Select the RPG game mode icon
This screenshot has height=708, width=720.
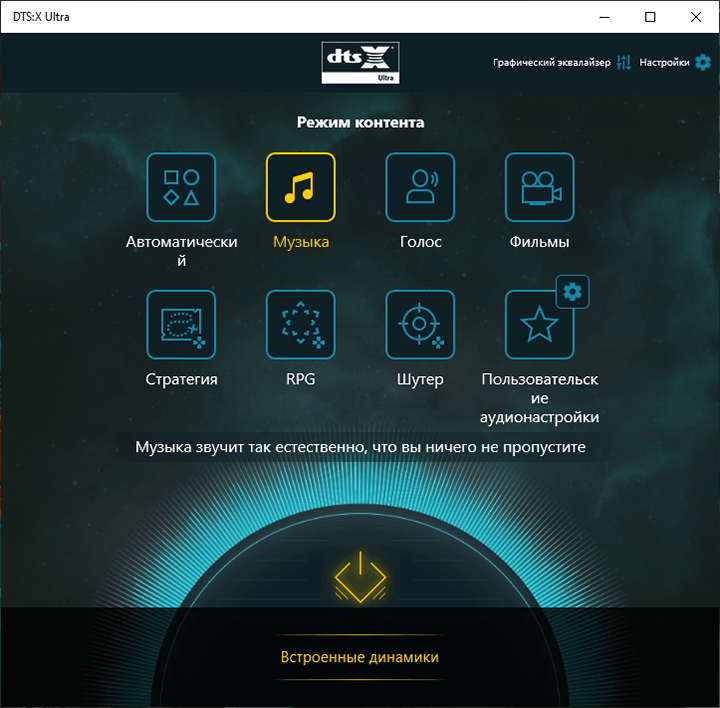pos(300,325)
